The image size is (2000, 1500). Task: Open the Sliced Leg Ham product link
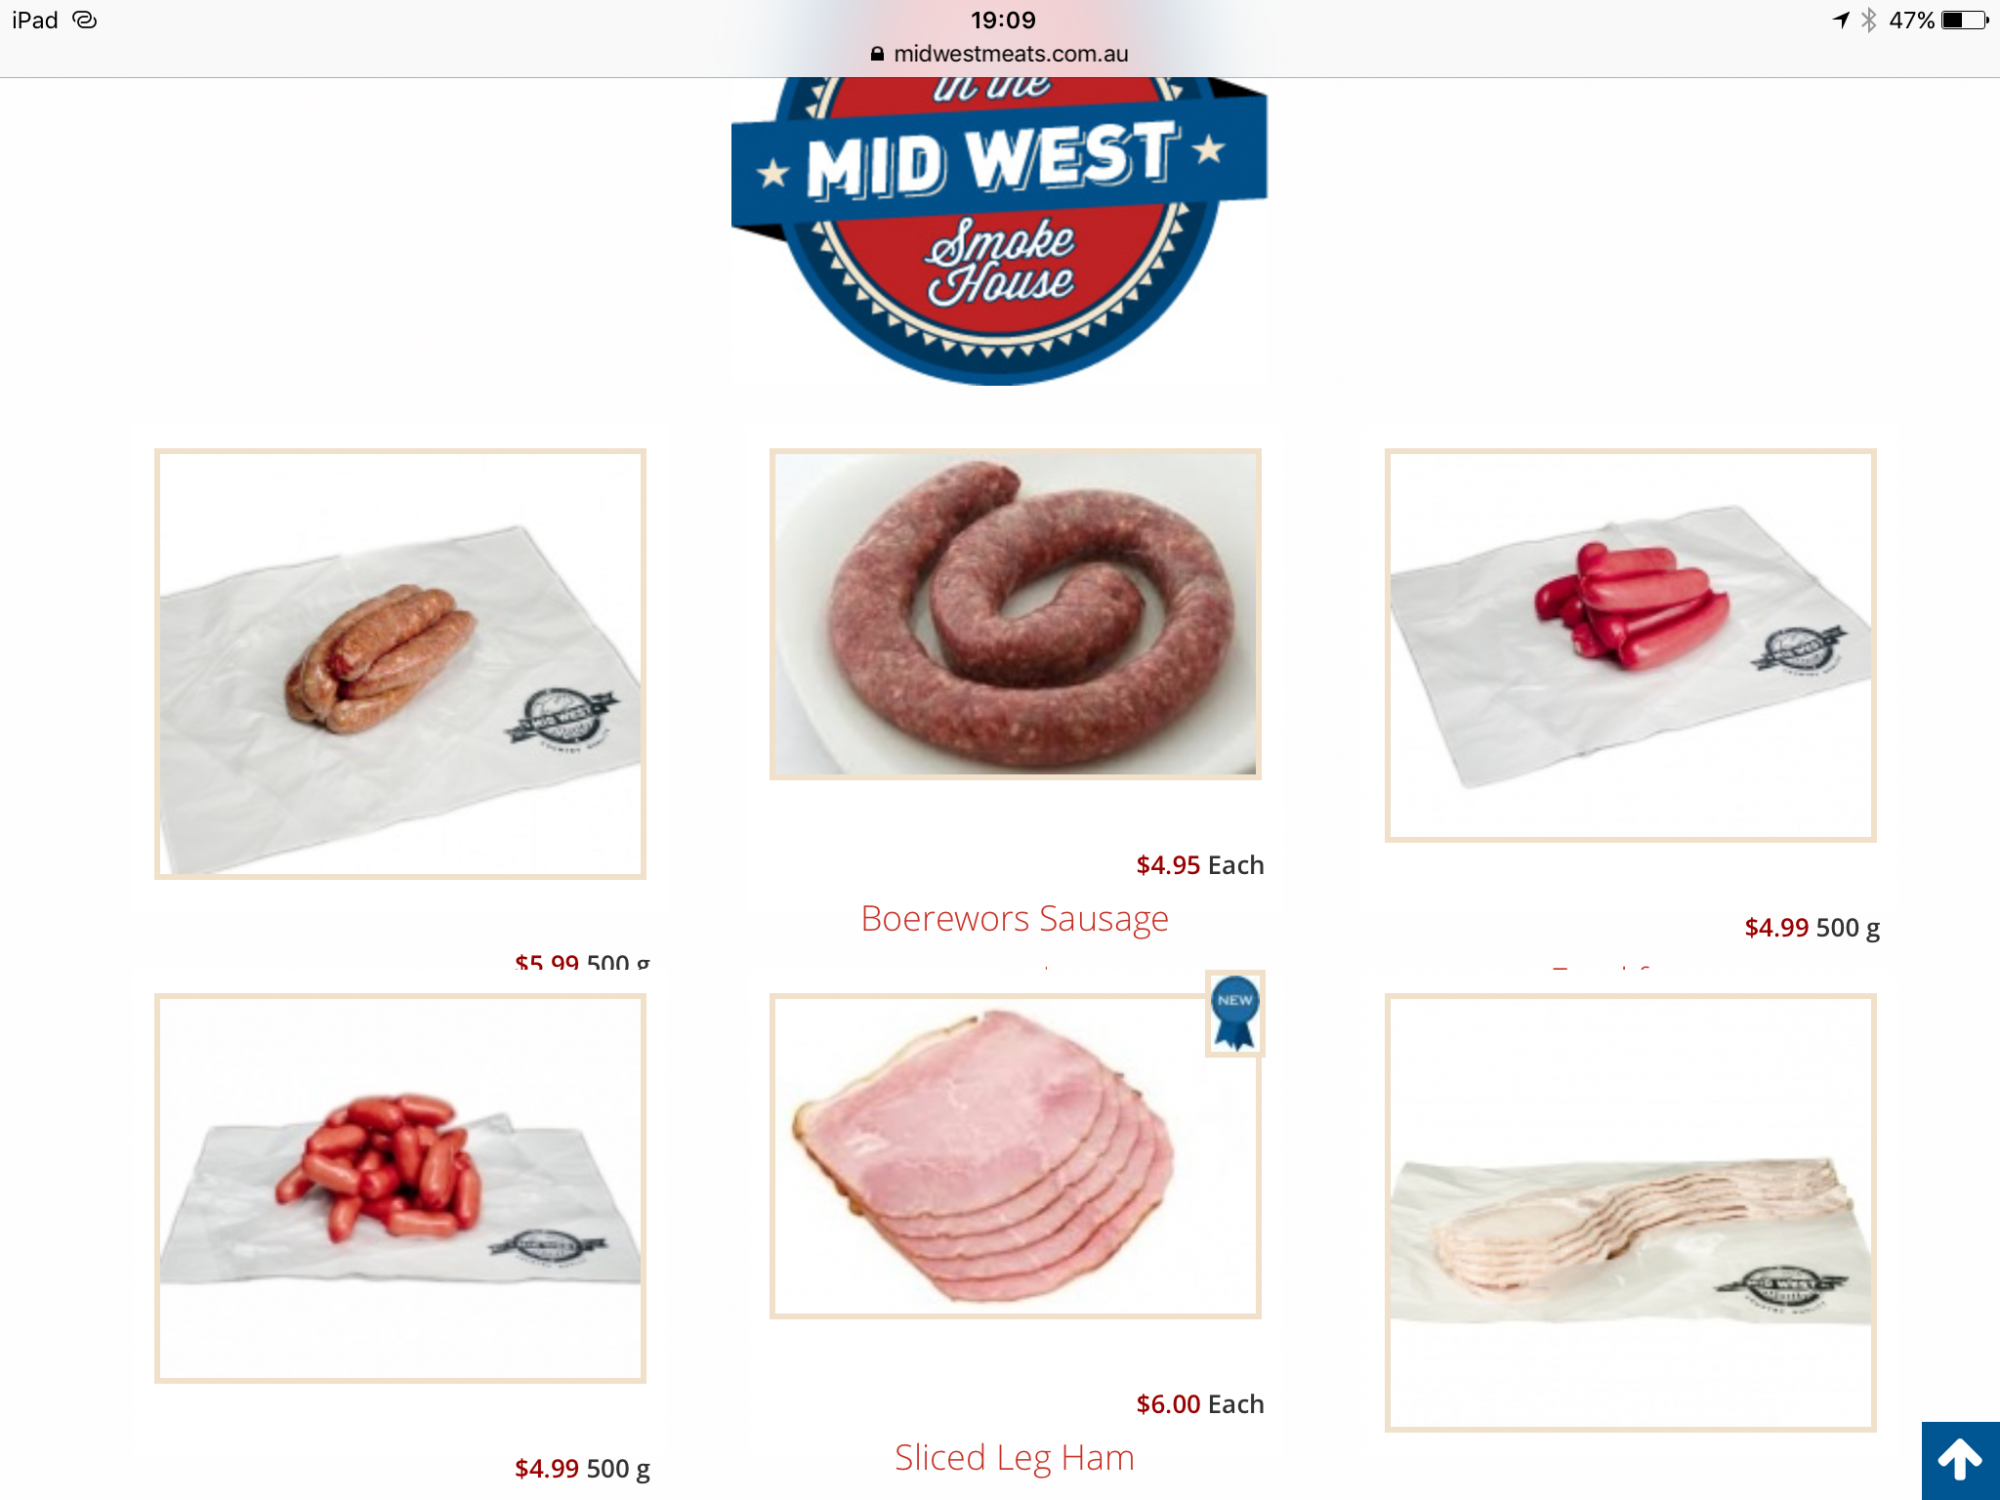coord(1014,1458)
